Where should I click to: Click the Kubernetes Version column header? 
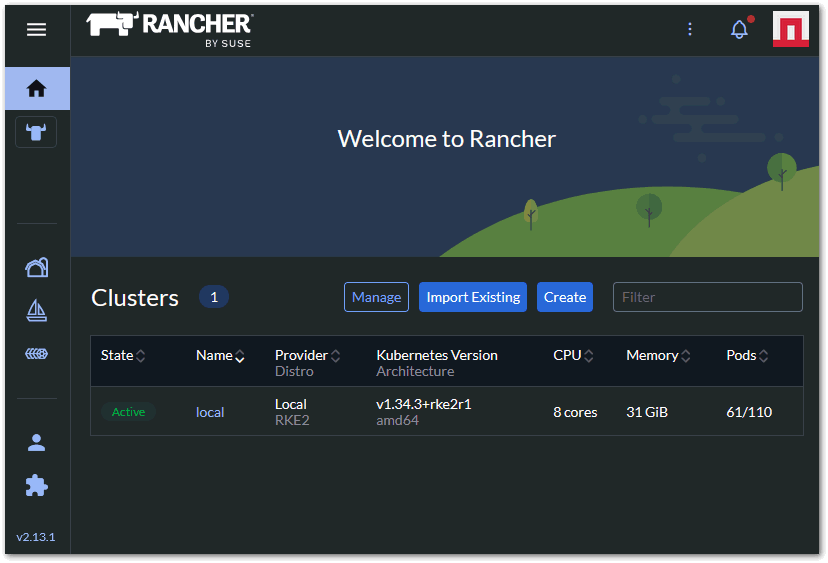437,355
